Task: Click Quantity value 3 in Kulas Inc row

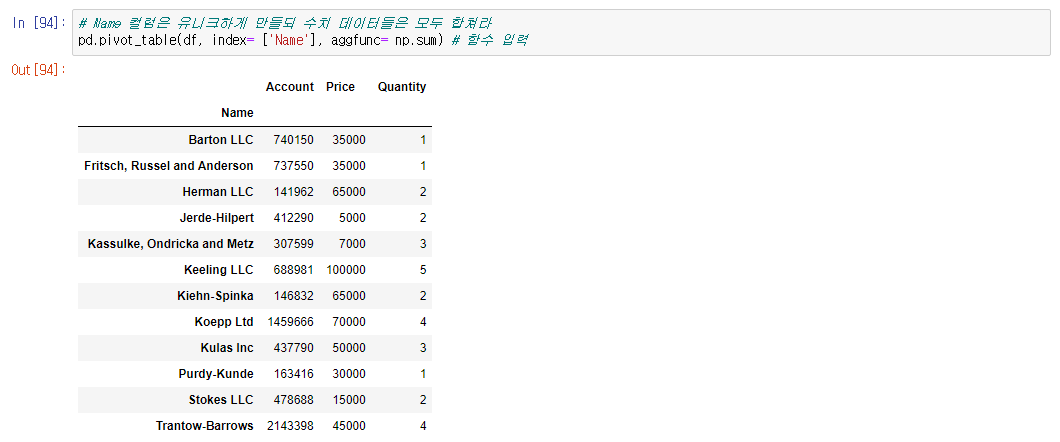Action: (x=423, y=347)
